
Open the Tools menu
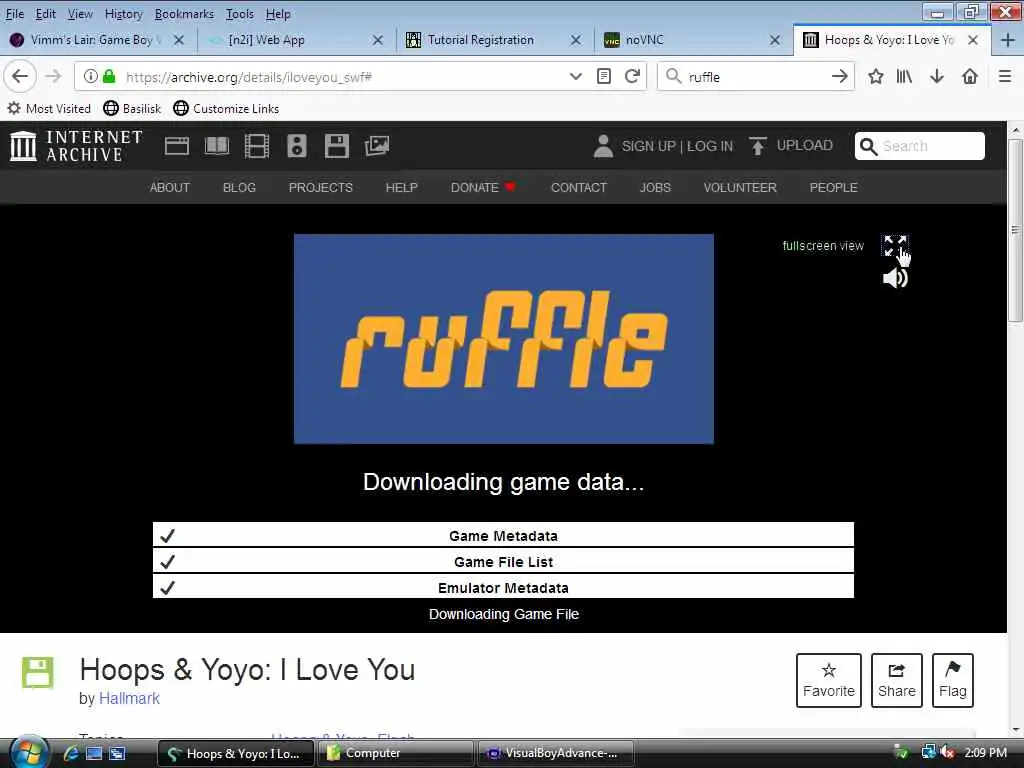(240, 14)
